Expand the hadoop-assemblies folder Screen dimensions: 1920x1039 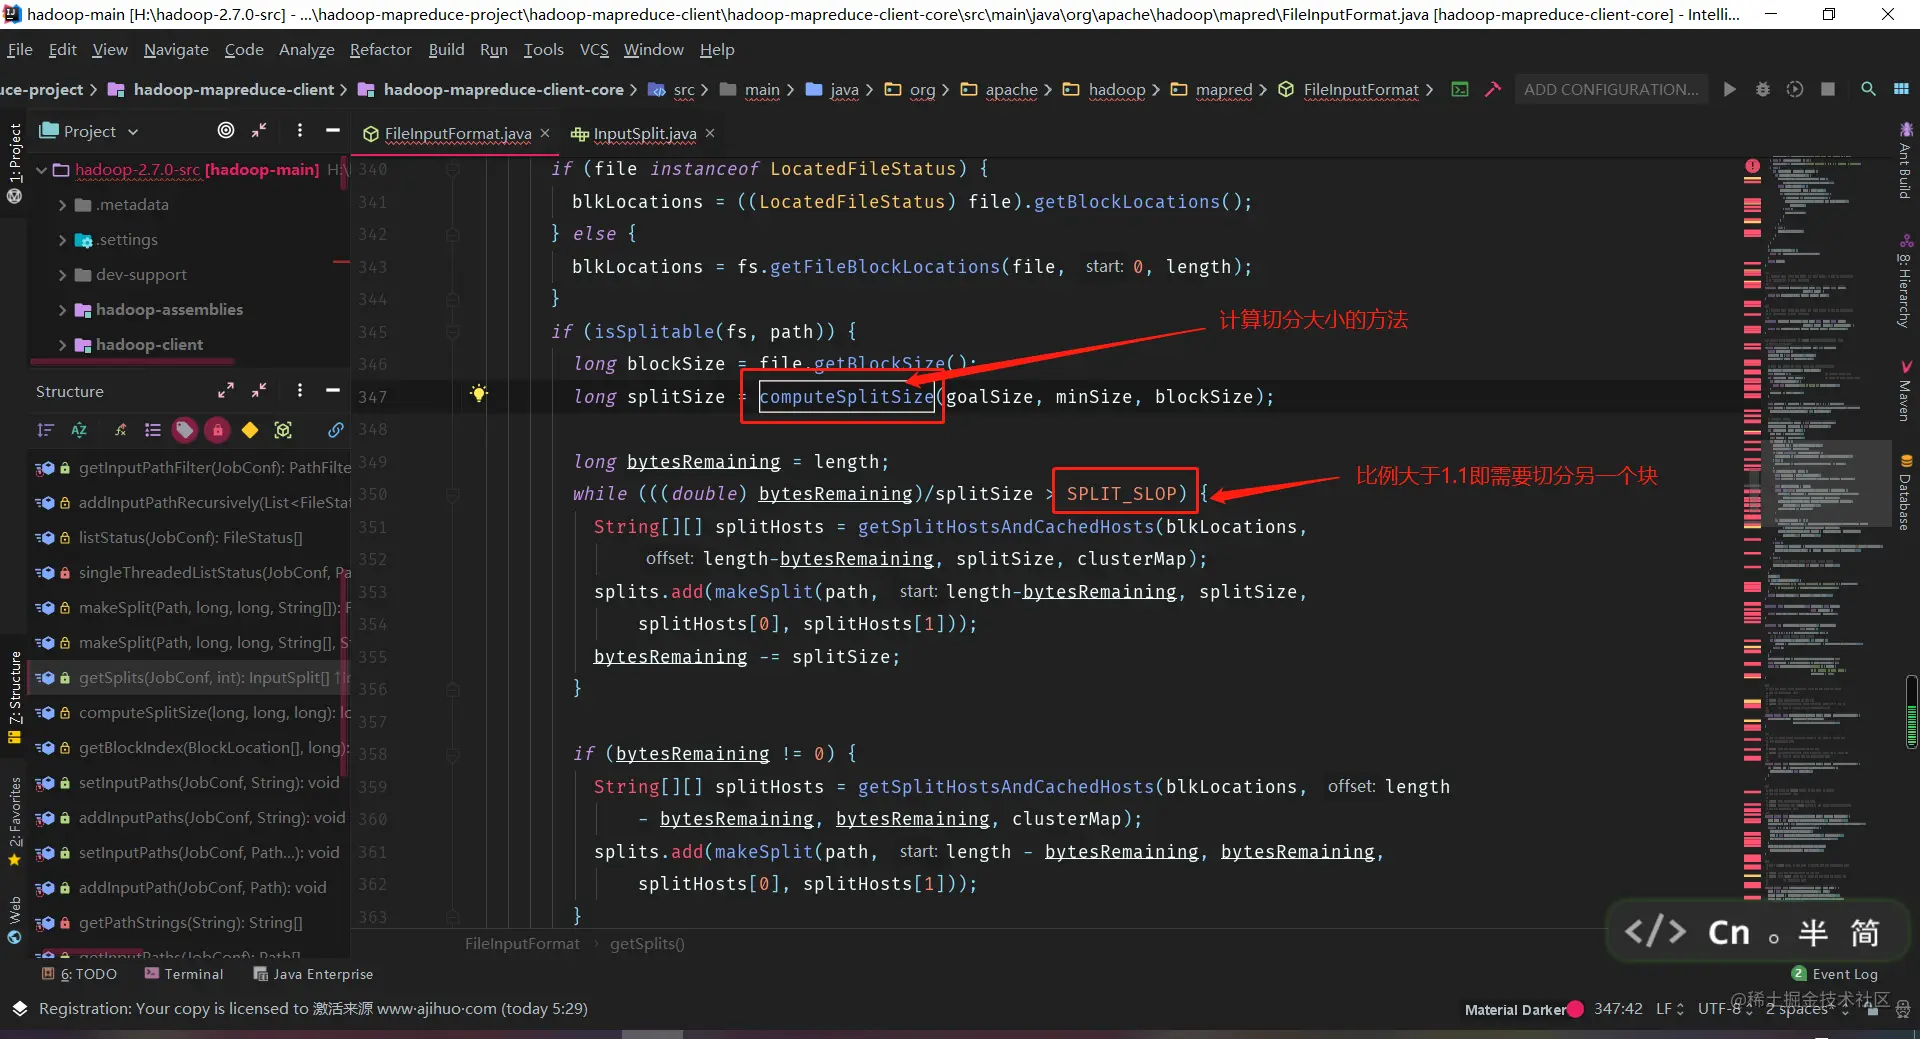click(x=63, y=310)
